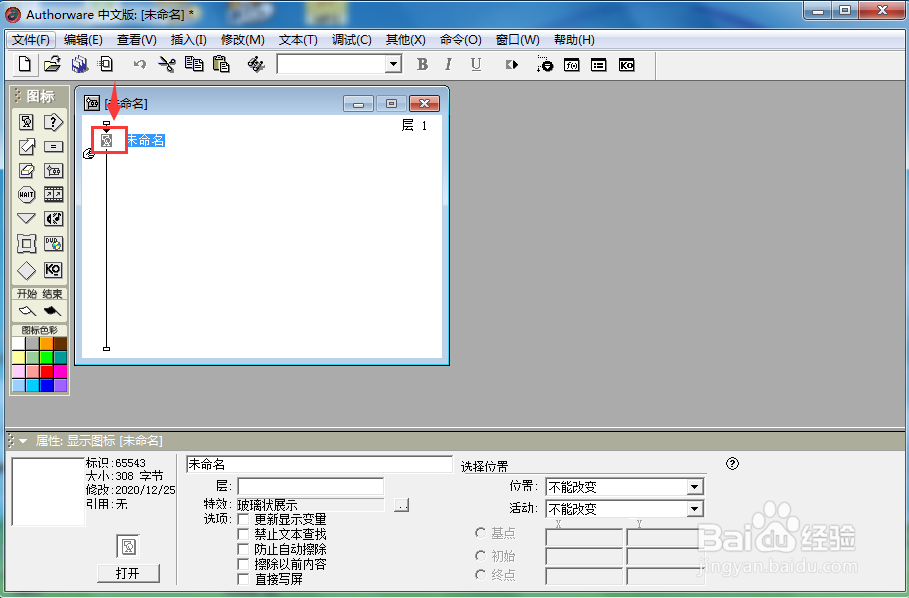
Task: Open Find with the binoculars icon
Action: (x=256, y=64)
